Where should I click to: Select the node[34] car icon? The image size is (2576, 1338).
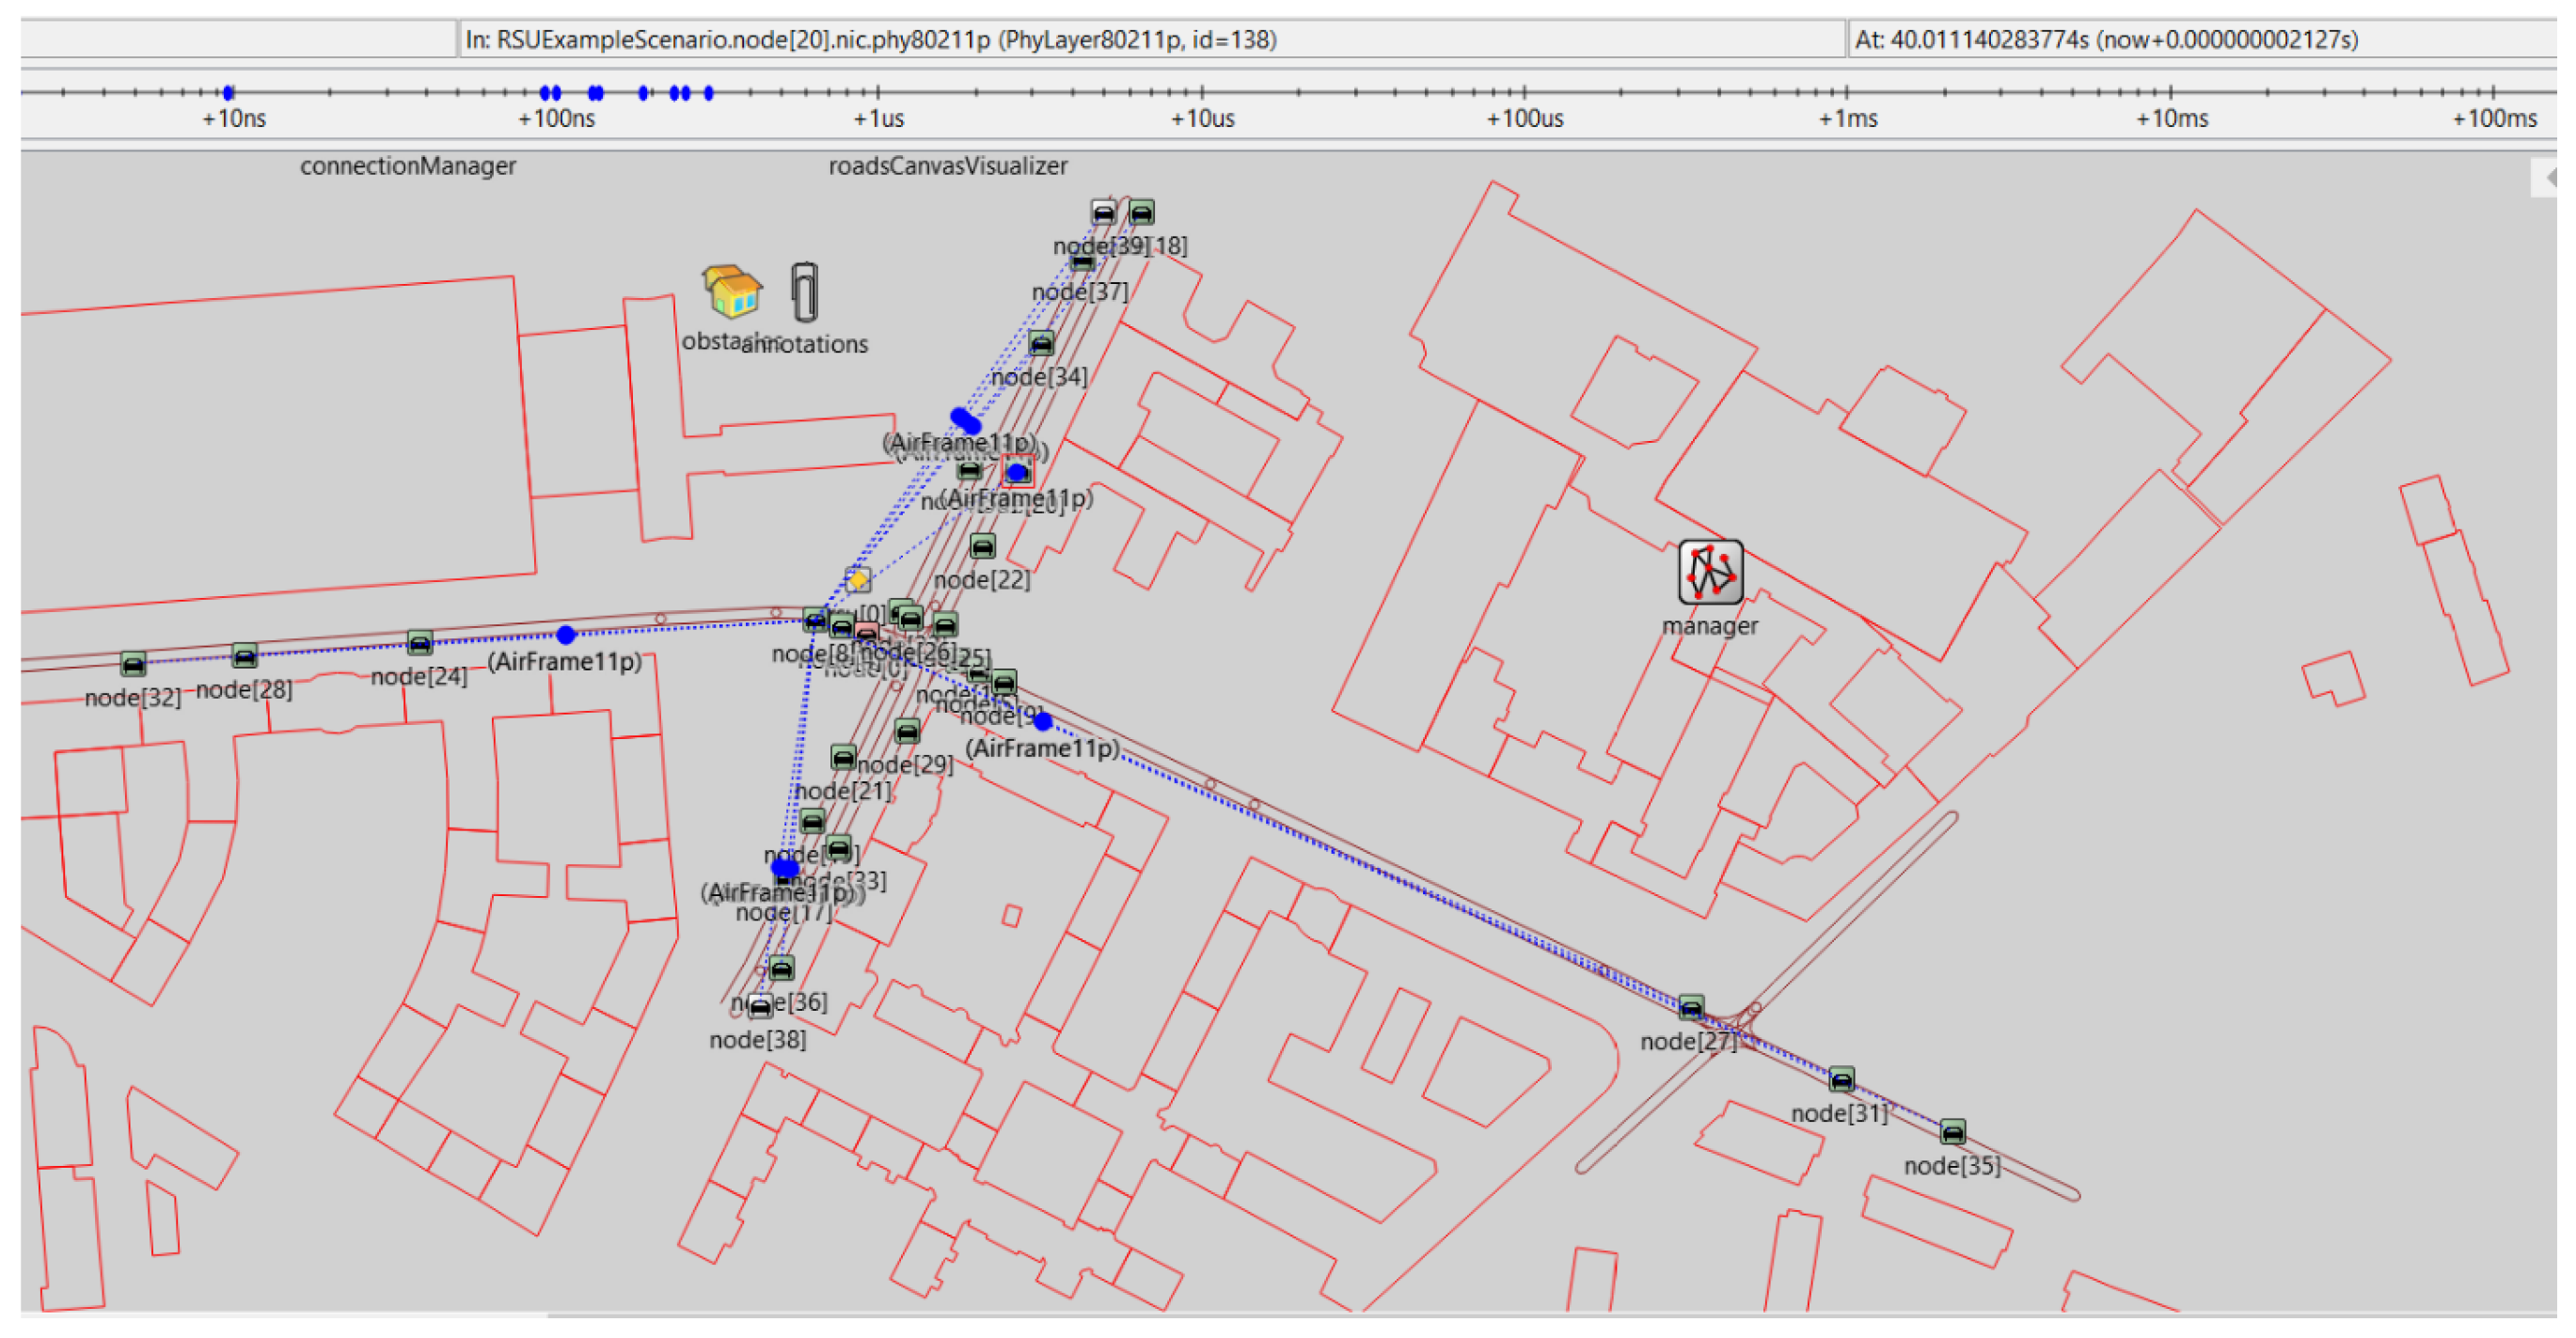[1041, 344]
